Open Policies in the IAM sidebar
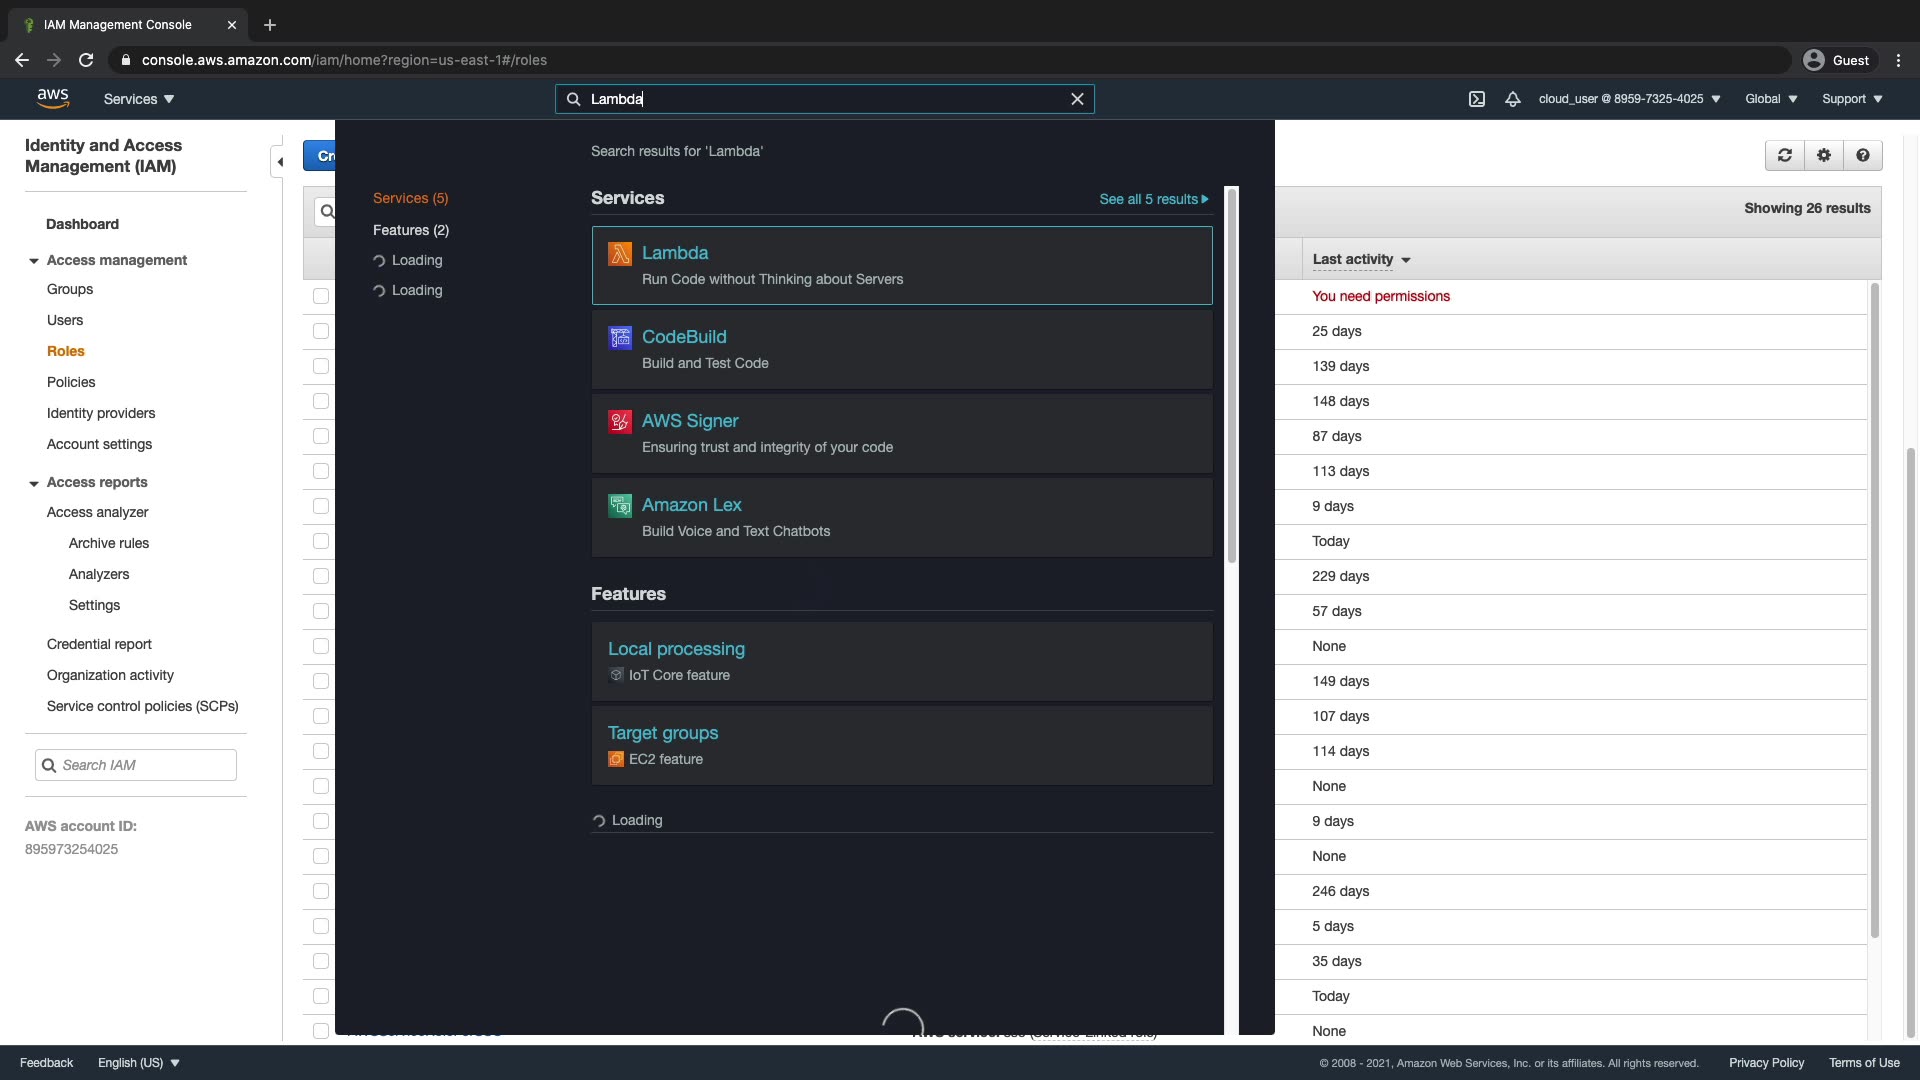Image resolution: width=1920 pixels, height=1080 pixels. click(x=71, y=382)
